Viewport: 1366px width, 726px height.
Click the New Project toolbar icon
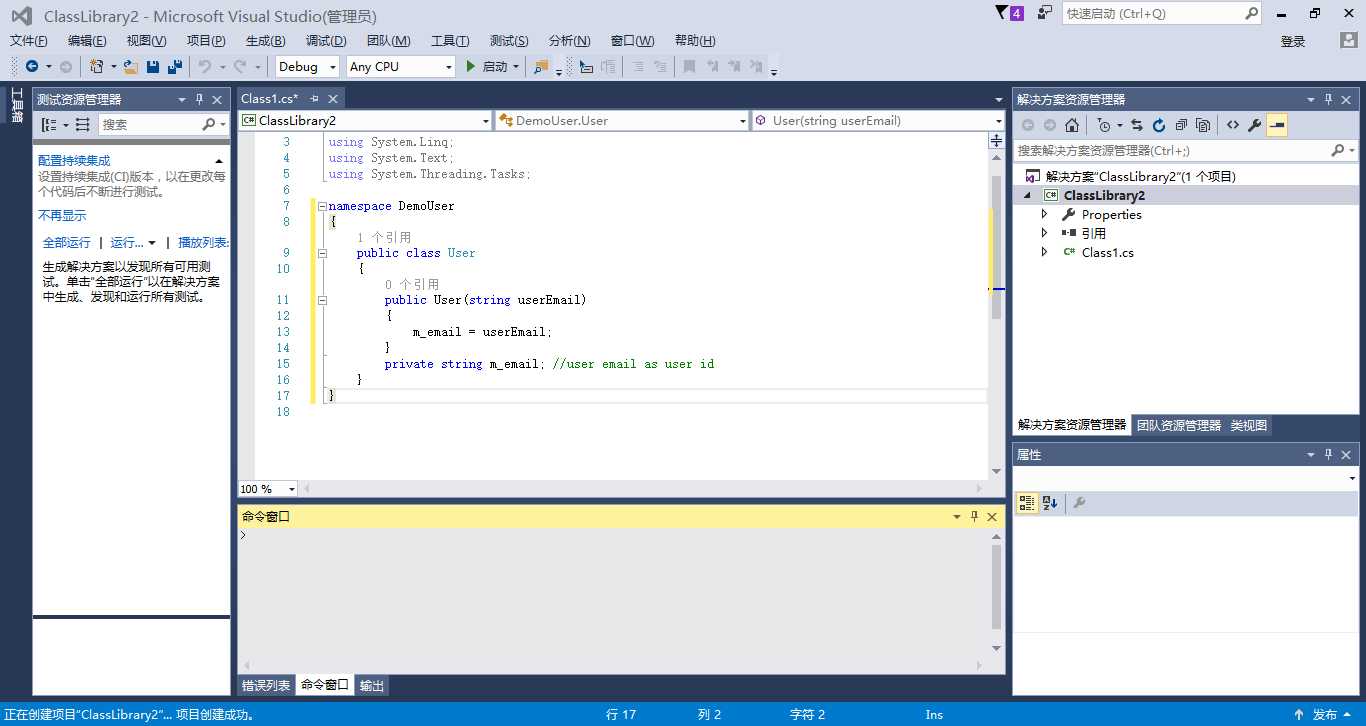tap(96, 66)
